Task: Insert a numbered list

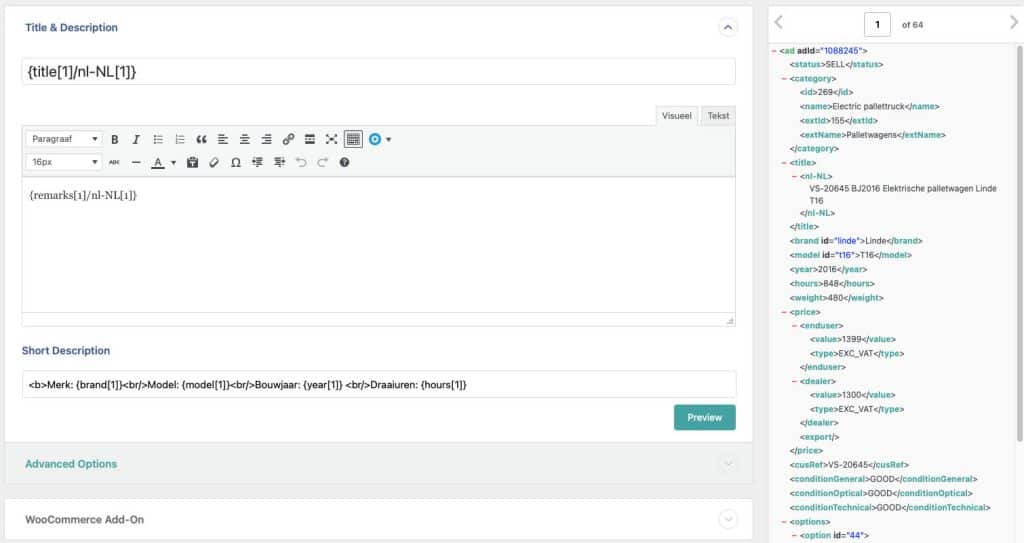Action: 180,139
